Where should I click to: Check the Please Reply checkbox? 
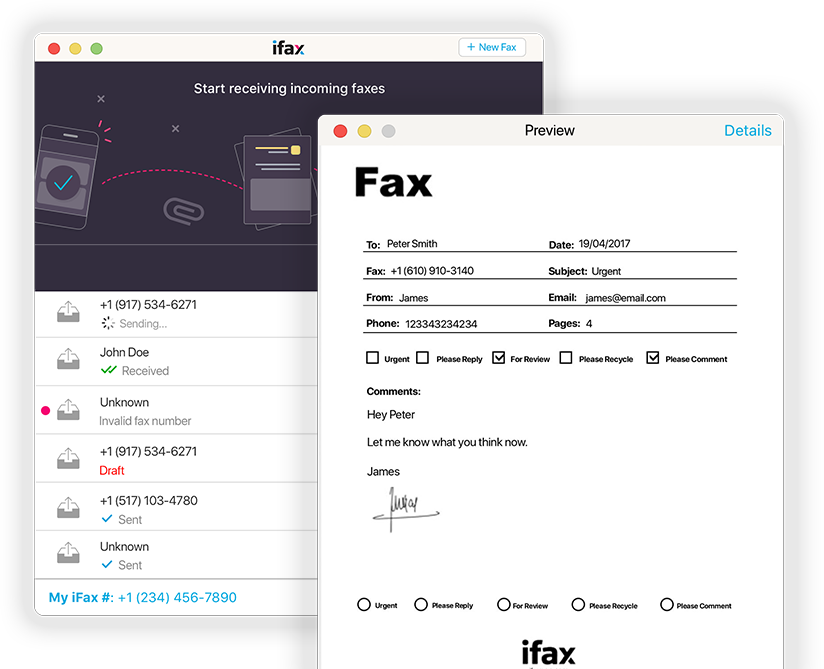(423, 357)
